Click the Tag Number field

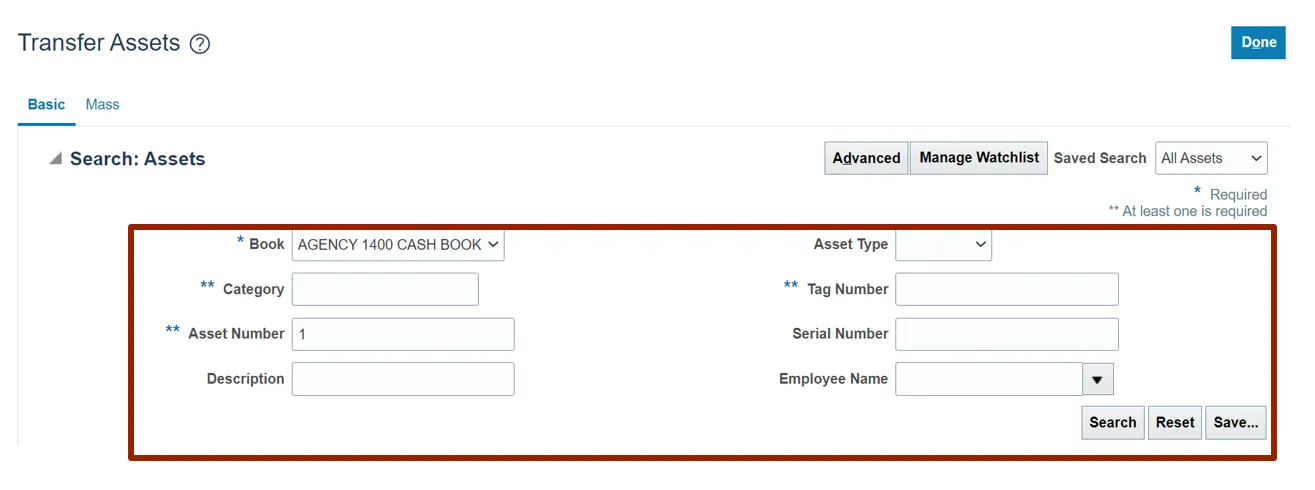1006,289
